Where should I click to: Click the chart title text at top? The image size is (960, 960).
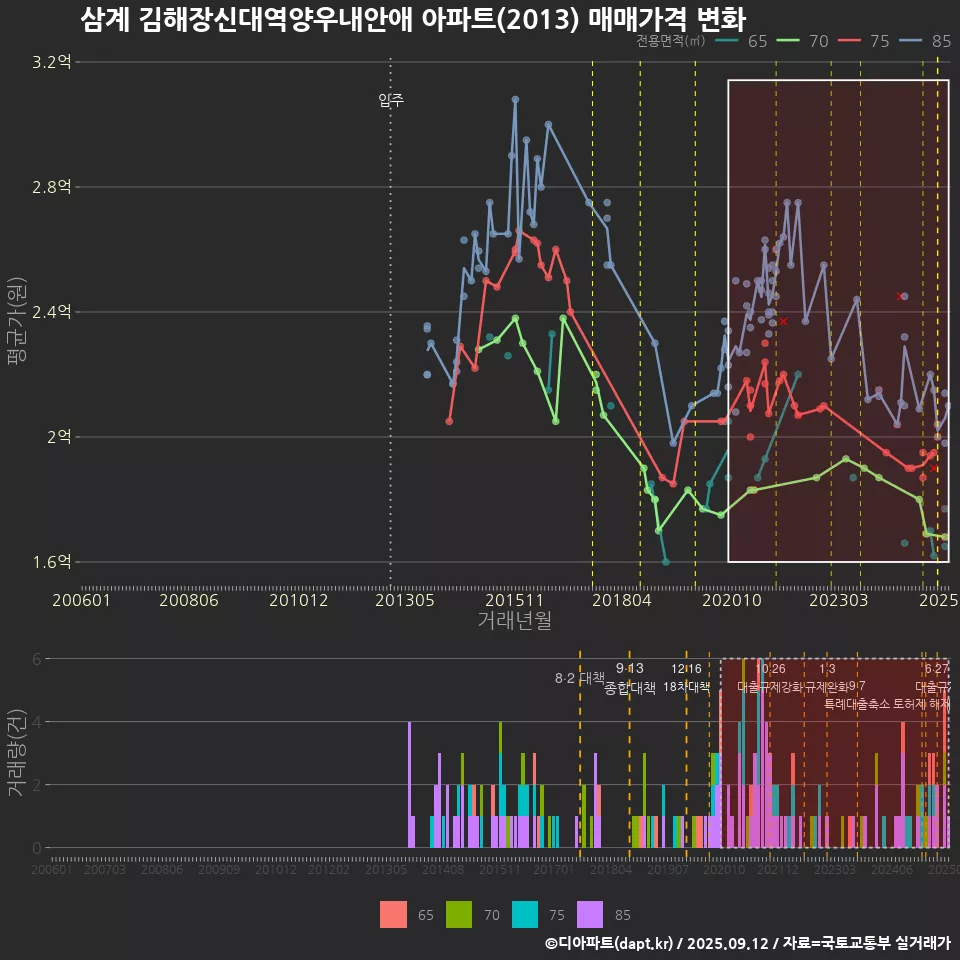pos(413,20)
